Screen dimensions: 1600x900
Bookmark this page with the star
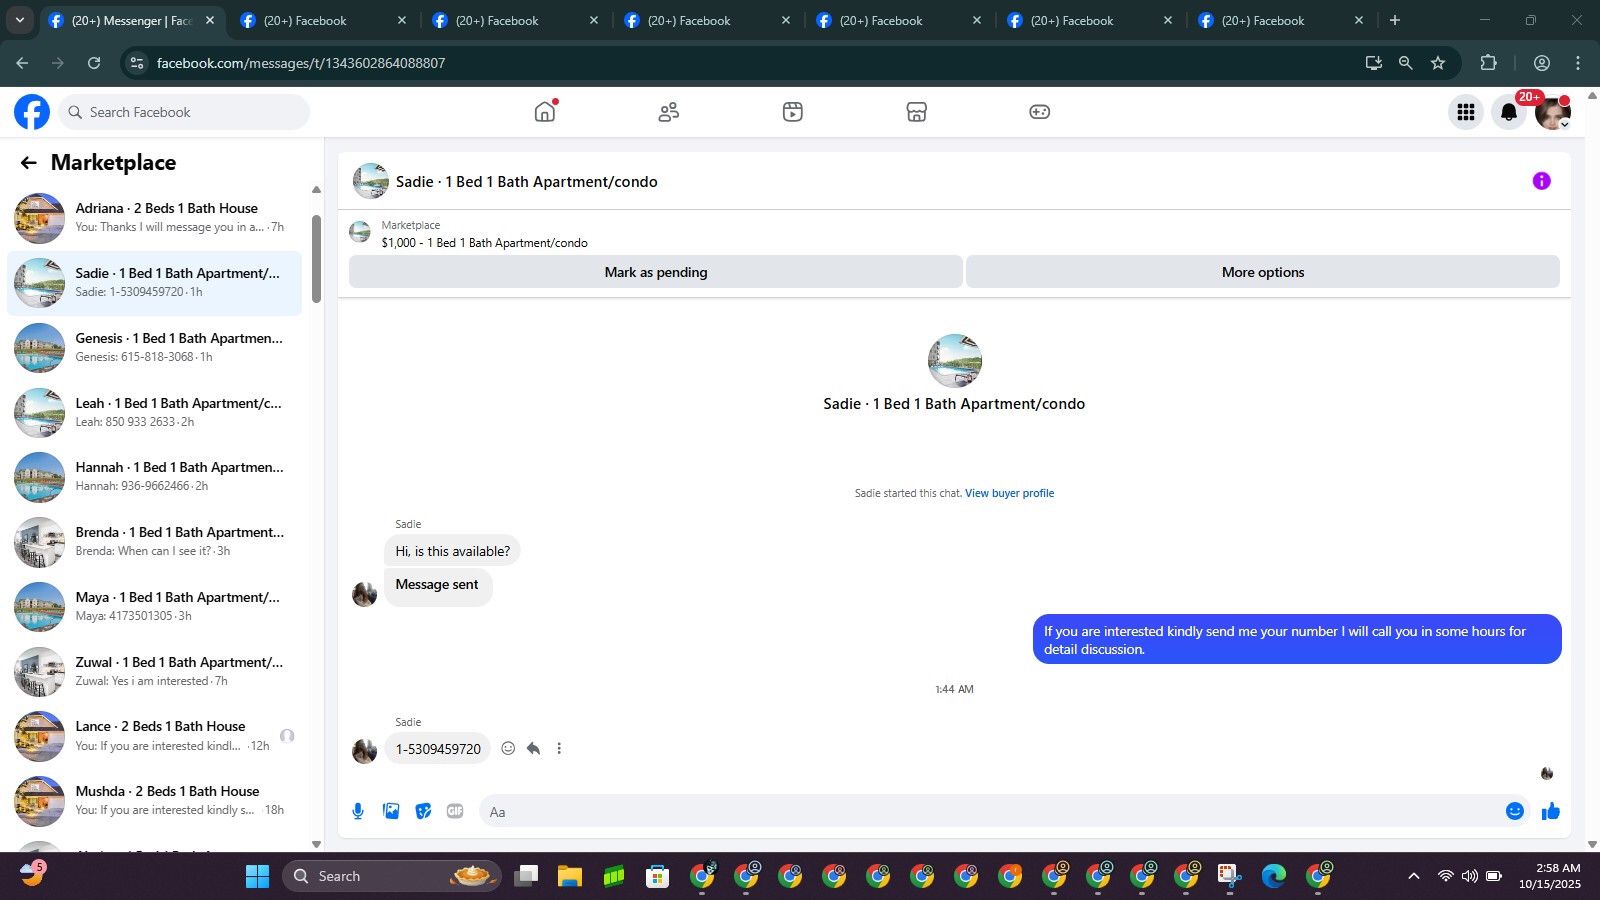coord(1438,63)
